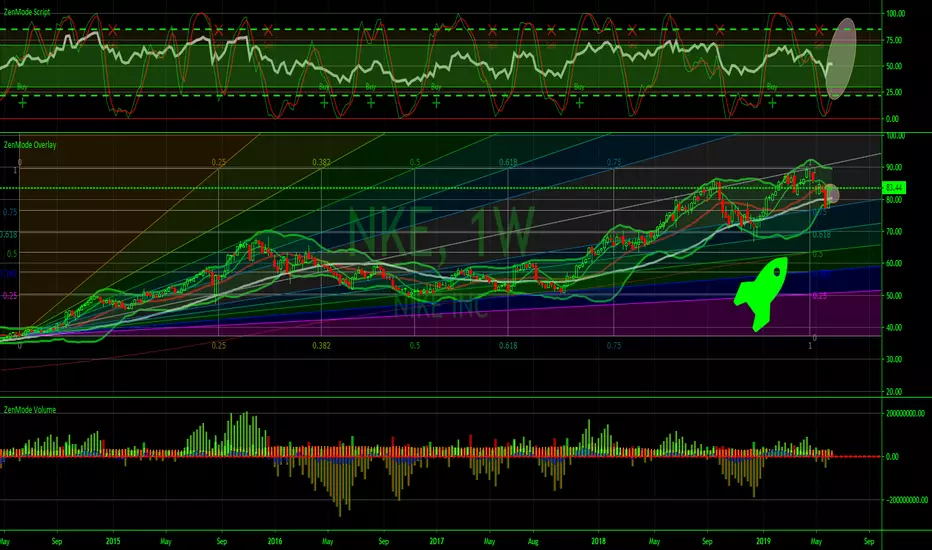The image size is (932, 550).
Task: Click the 90.00 price scale label
Action: [894, 167]
